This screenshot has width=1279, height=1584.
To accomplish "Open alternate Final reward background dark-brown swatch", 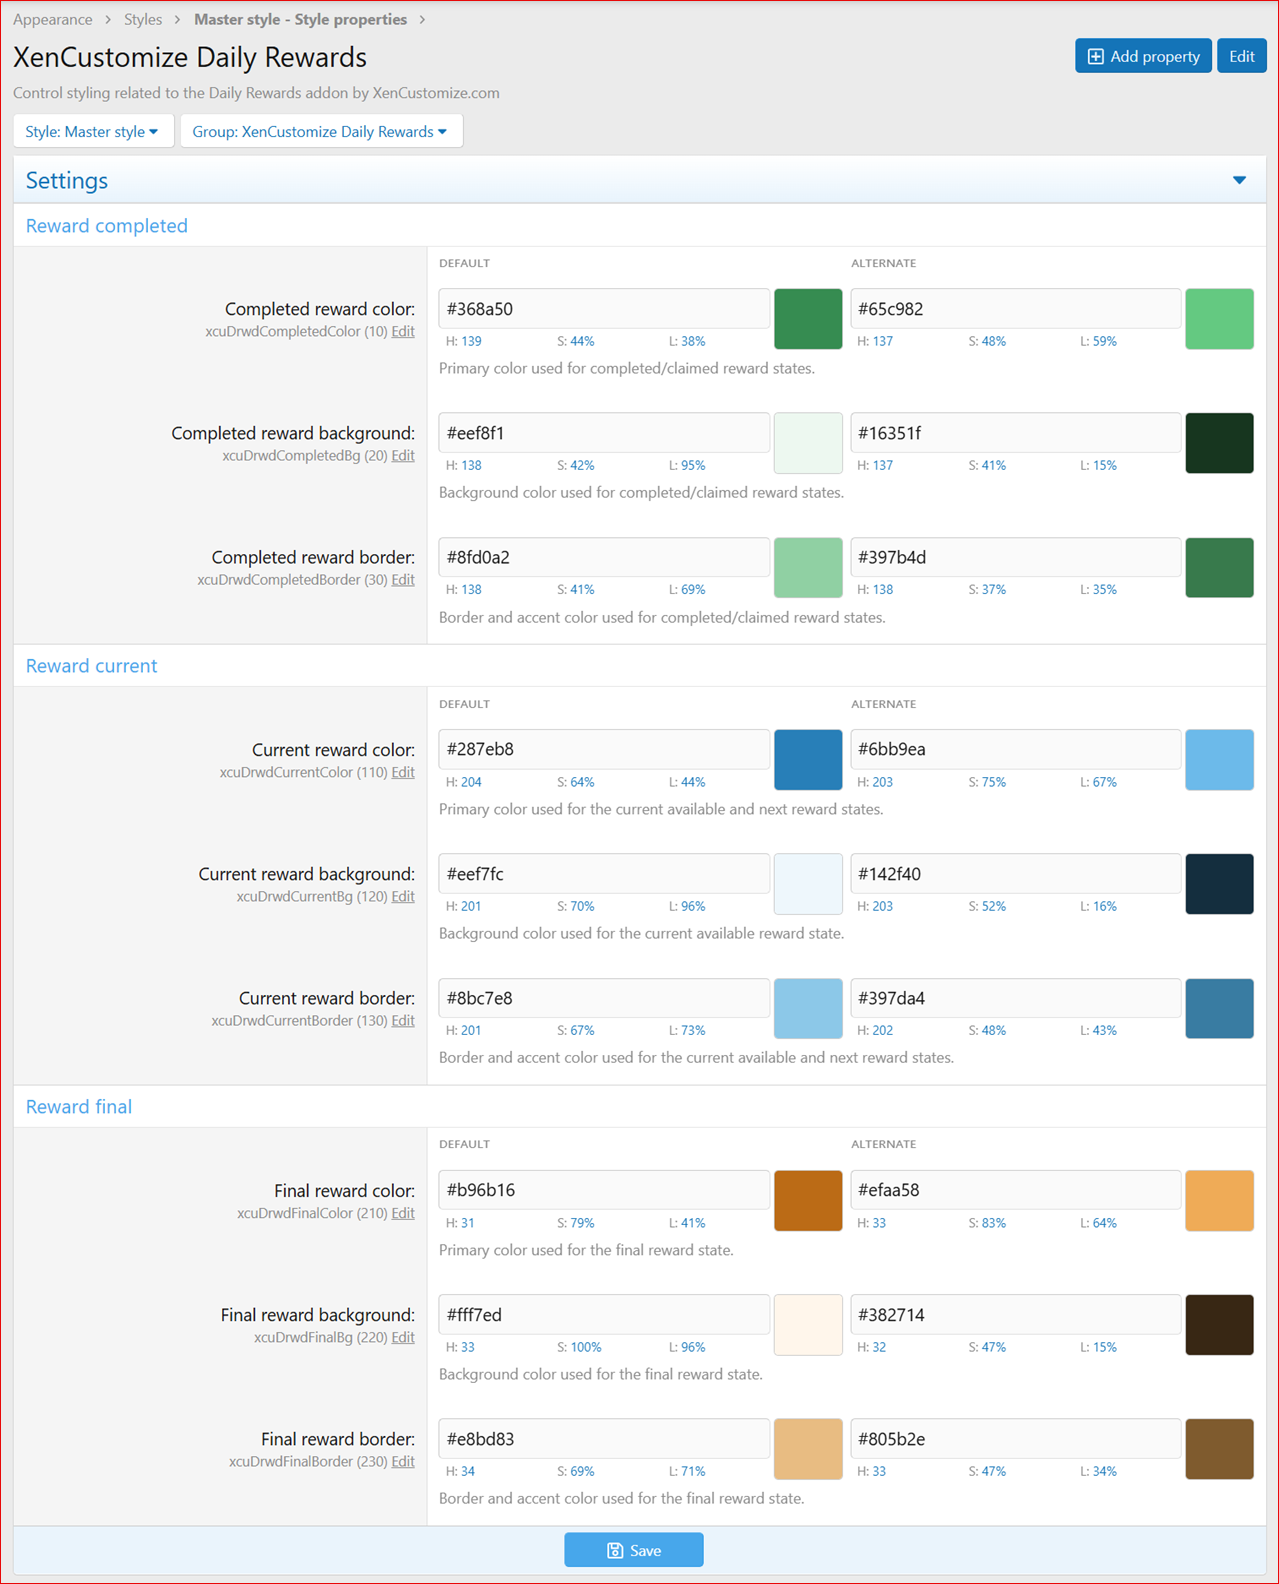I will 1219,1325.
